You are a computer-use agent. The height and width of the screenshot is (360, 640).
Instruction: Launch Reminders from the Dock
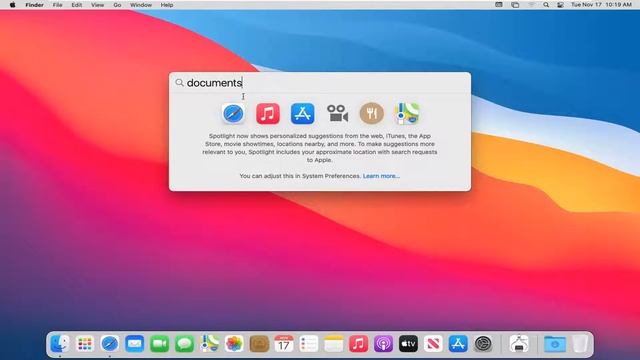click(309, 344)
